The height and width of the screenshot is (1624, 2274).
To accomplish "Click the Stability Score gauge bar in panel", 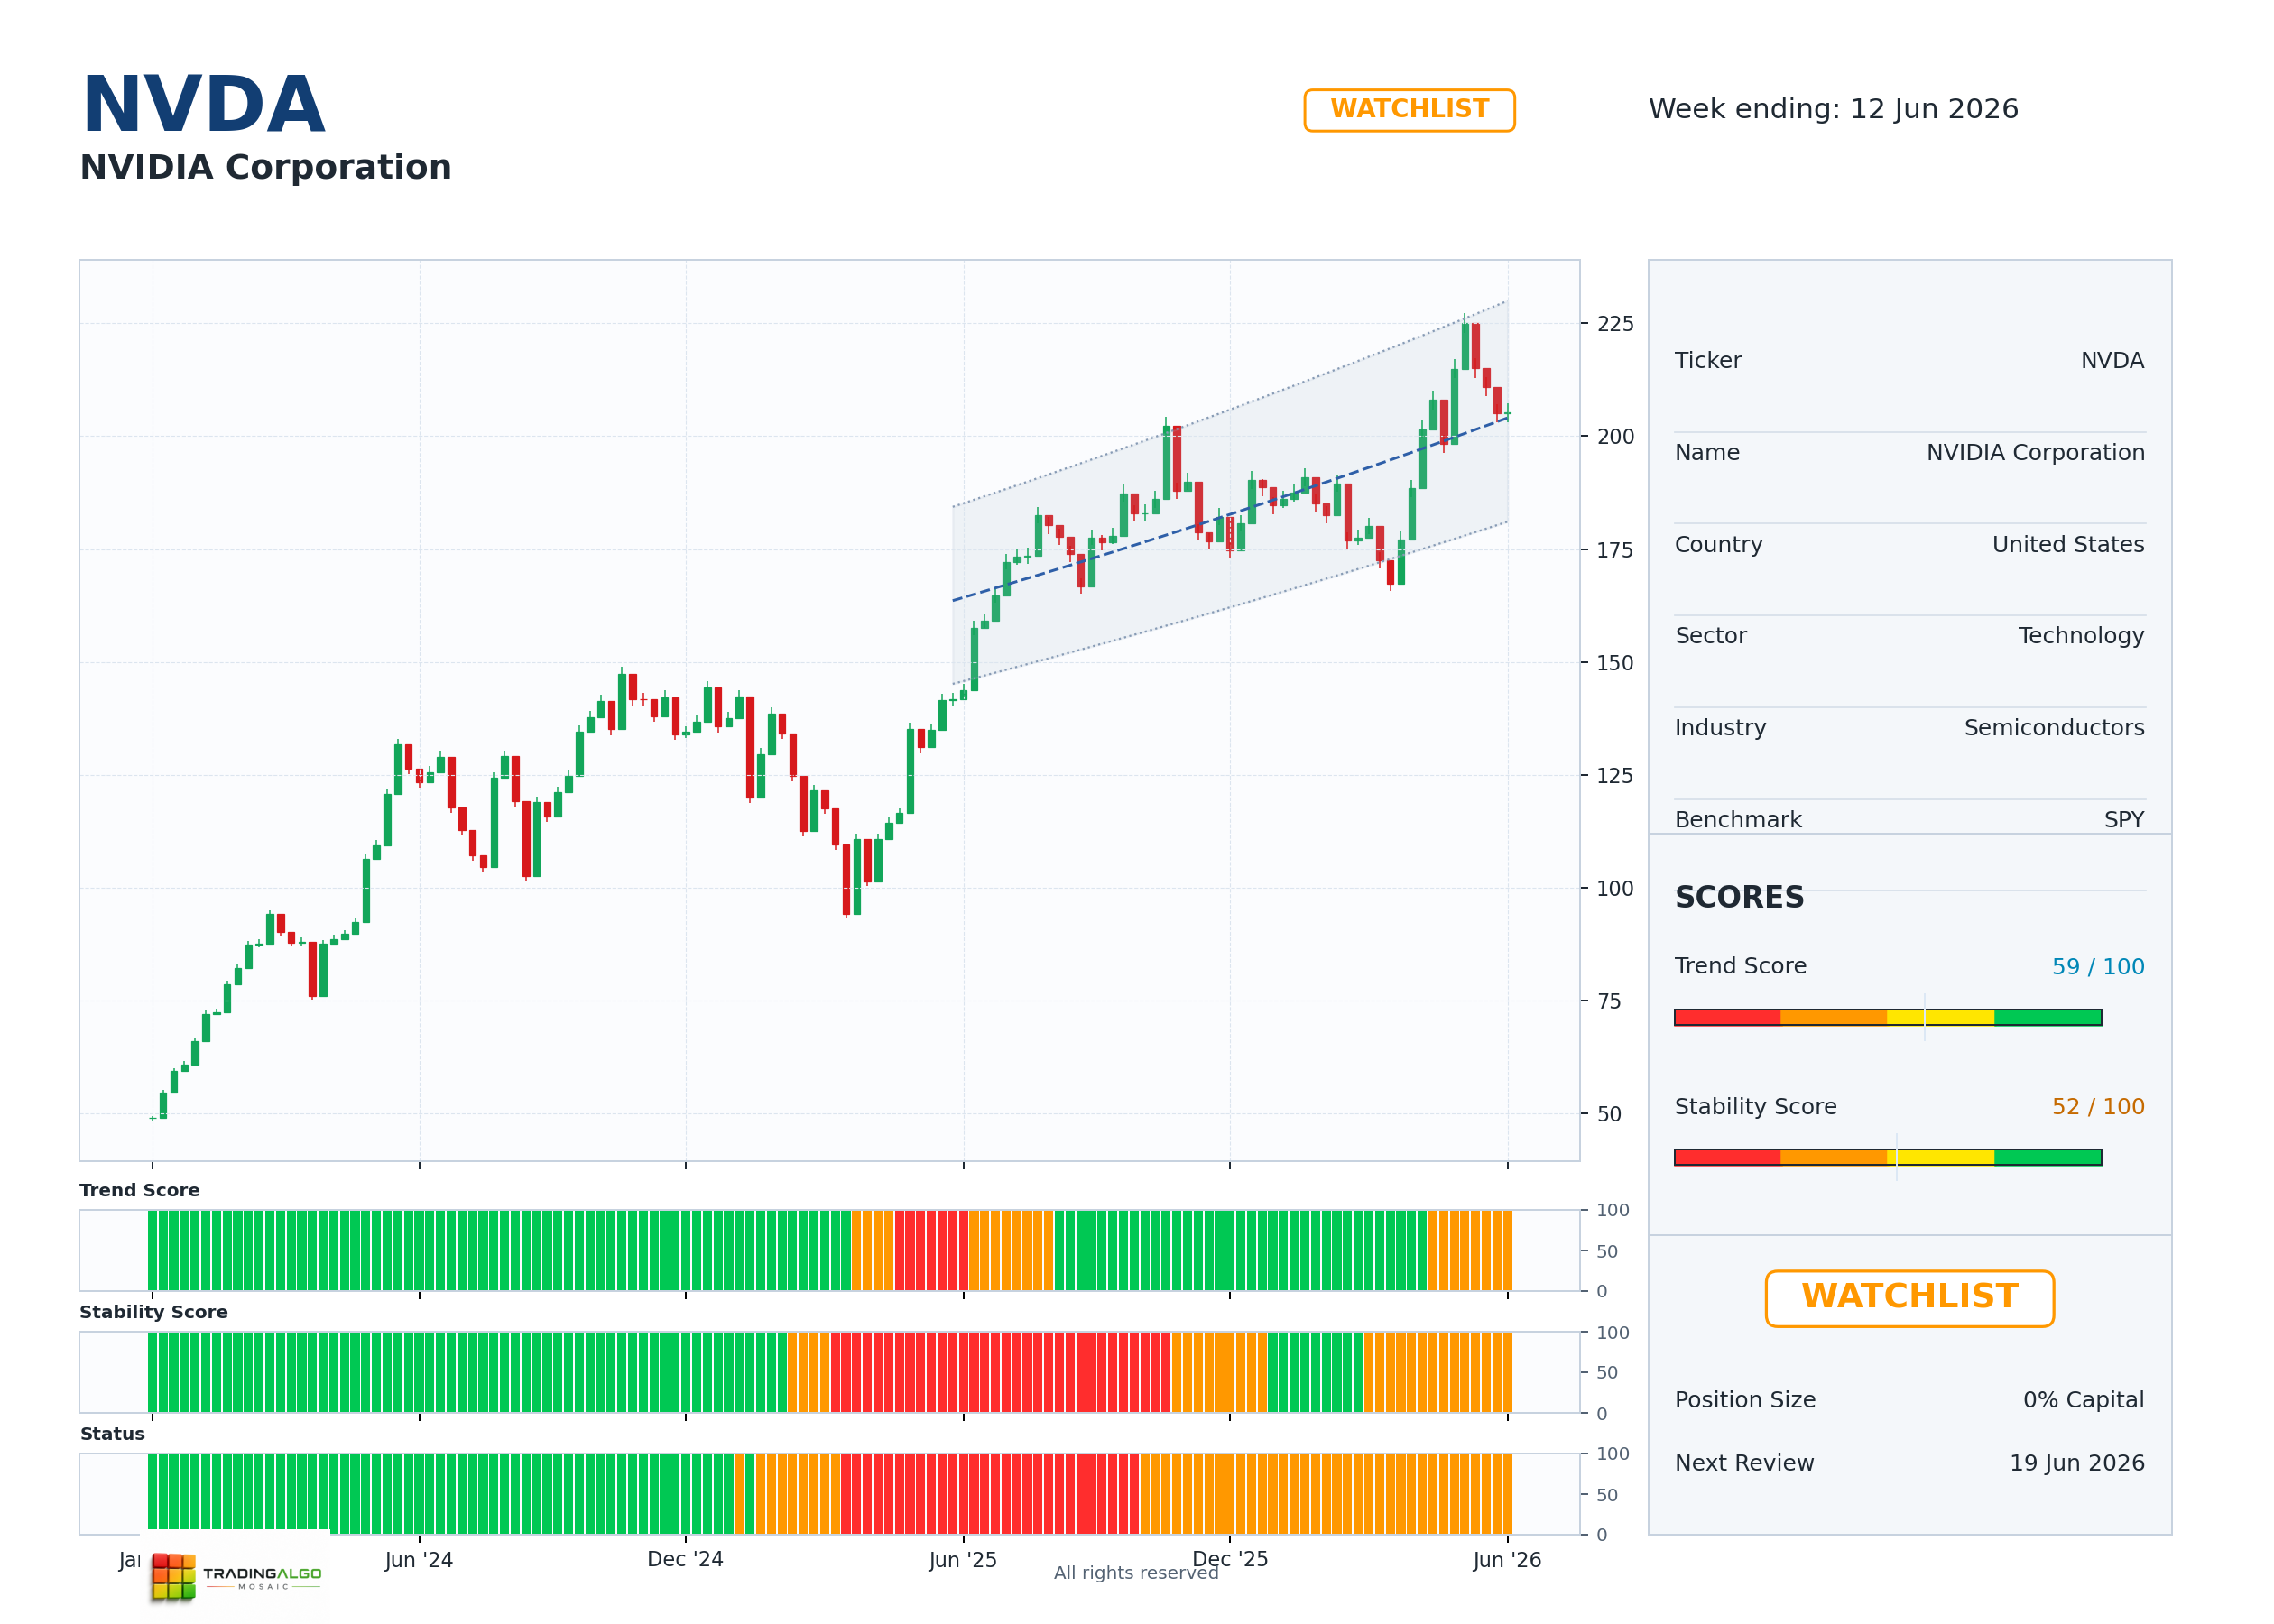I will click(x=1888, y=1158).
